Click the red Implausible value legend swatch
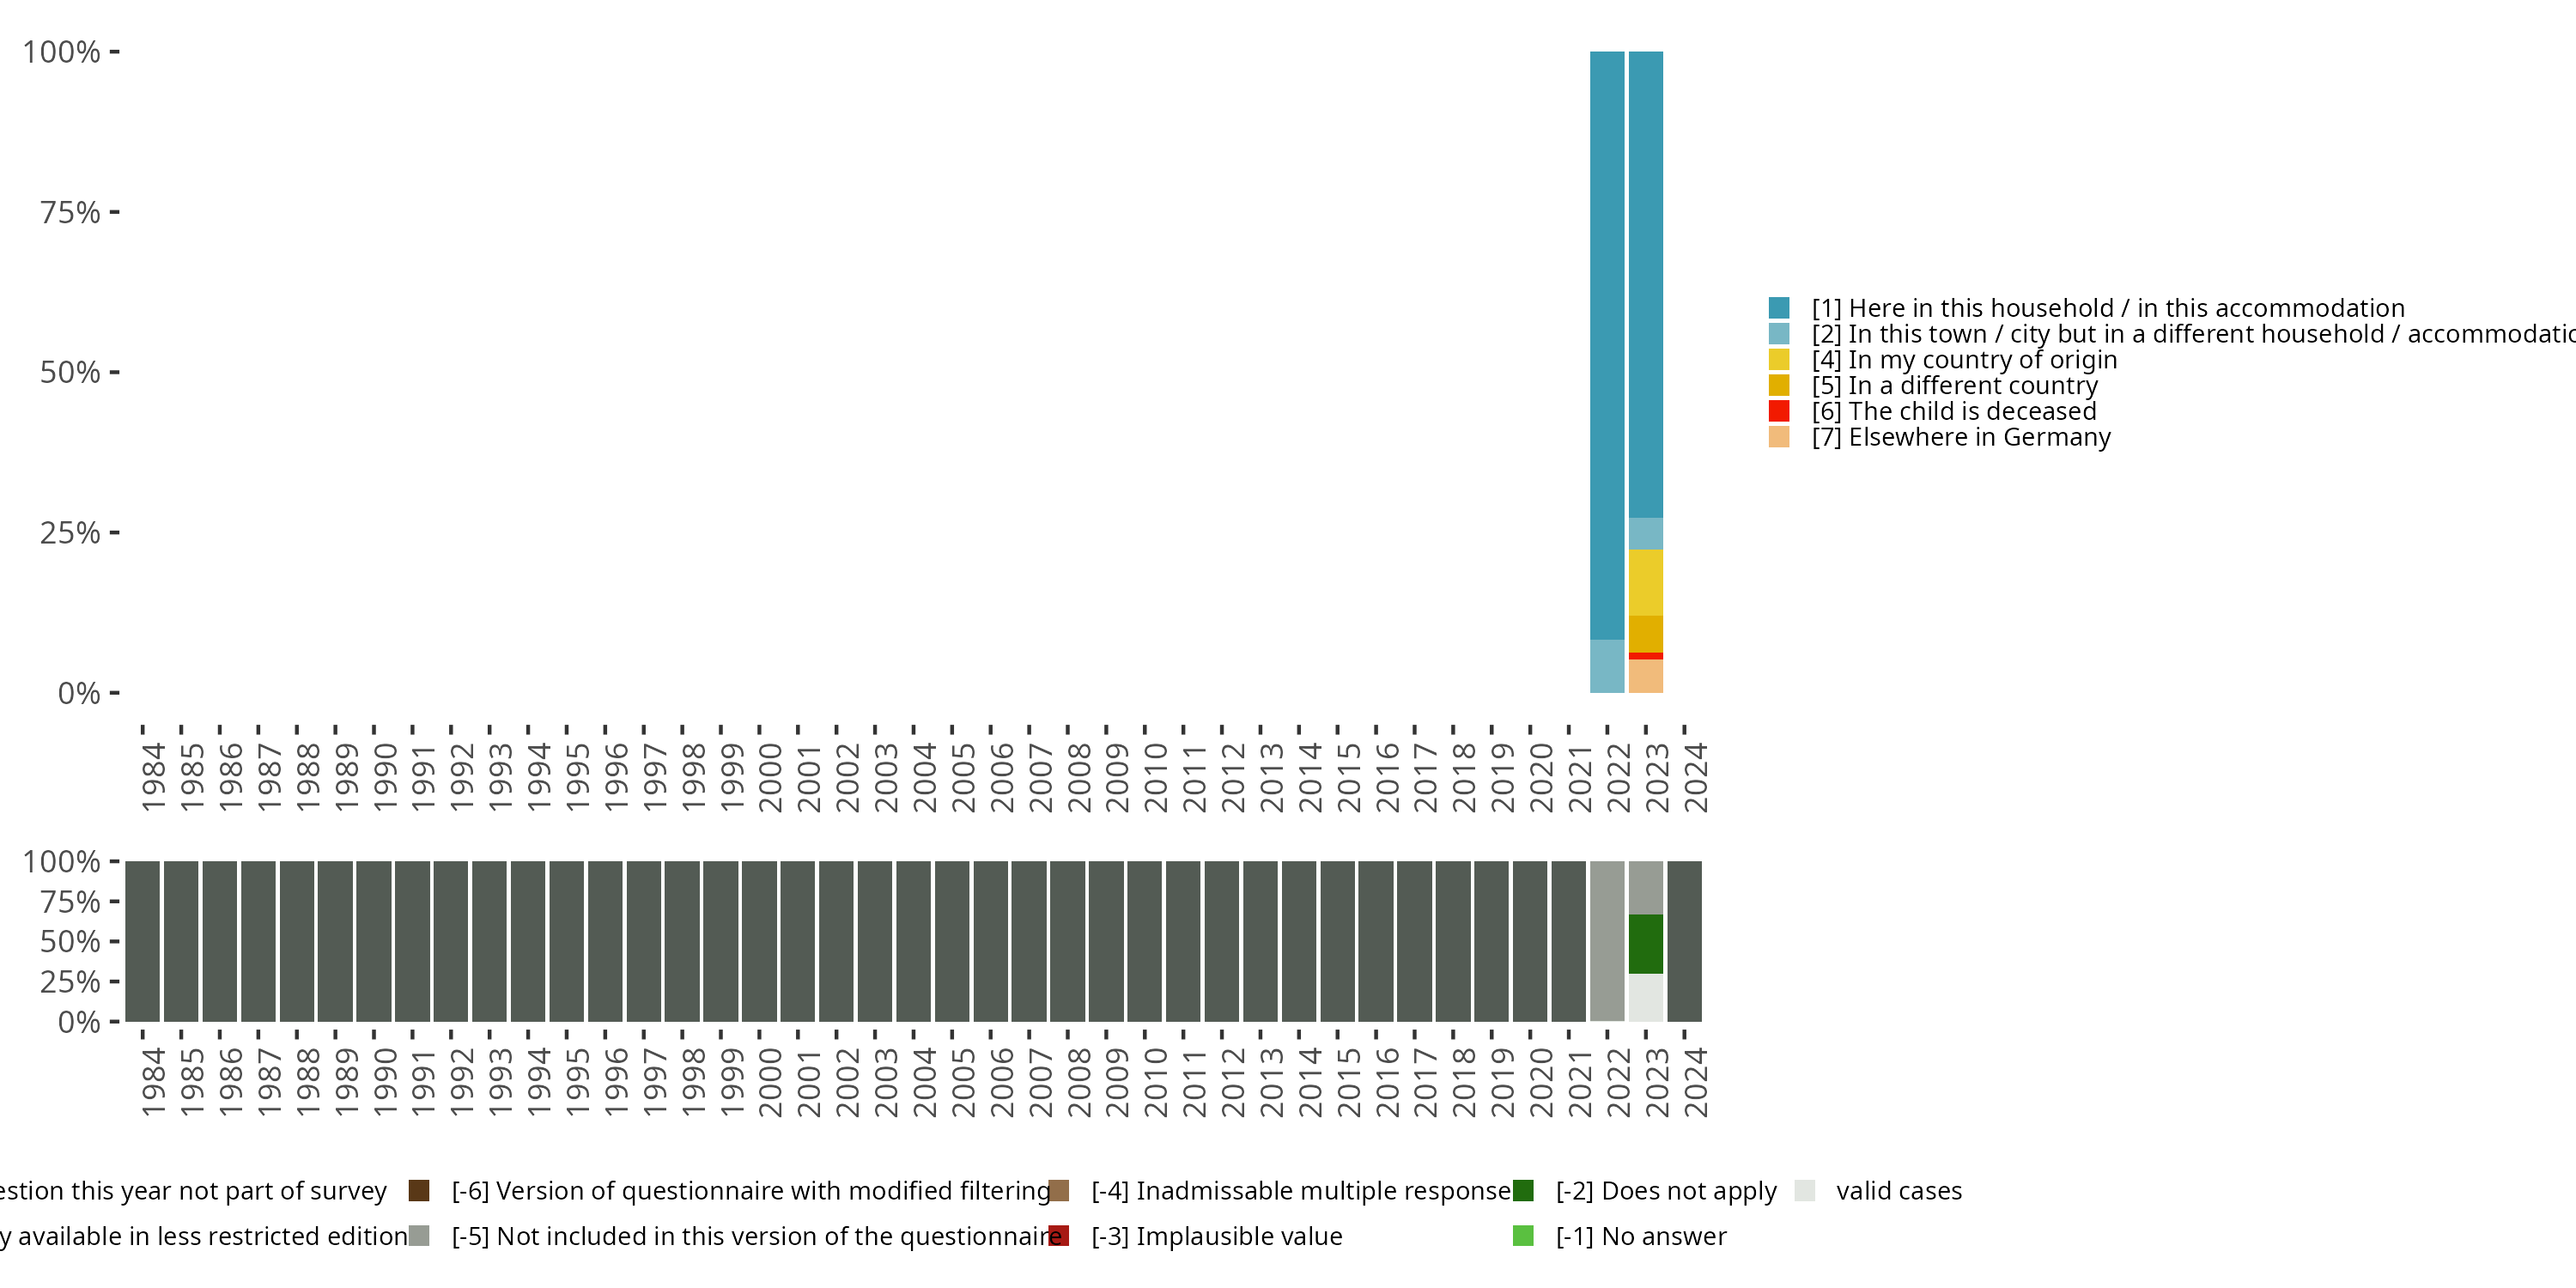The image size is (2576, 1288). [x=1059, y=1236]
